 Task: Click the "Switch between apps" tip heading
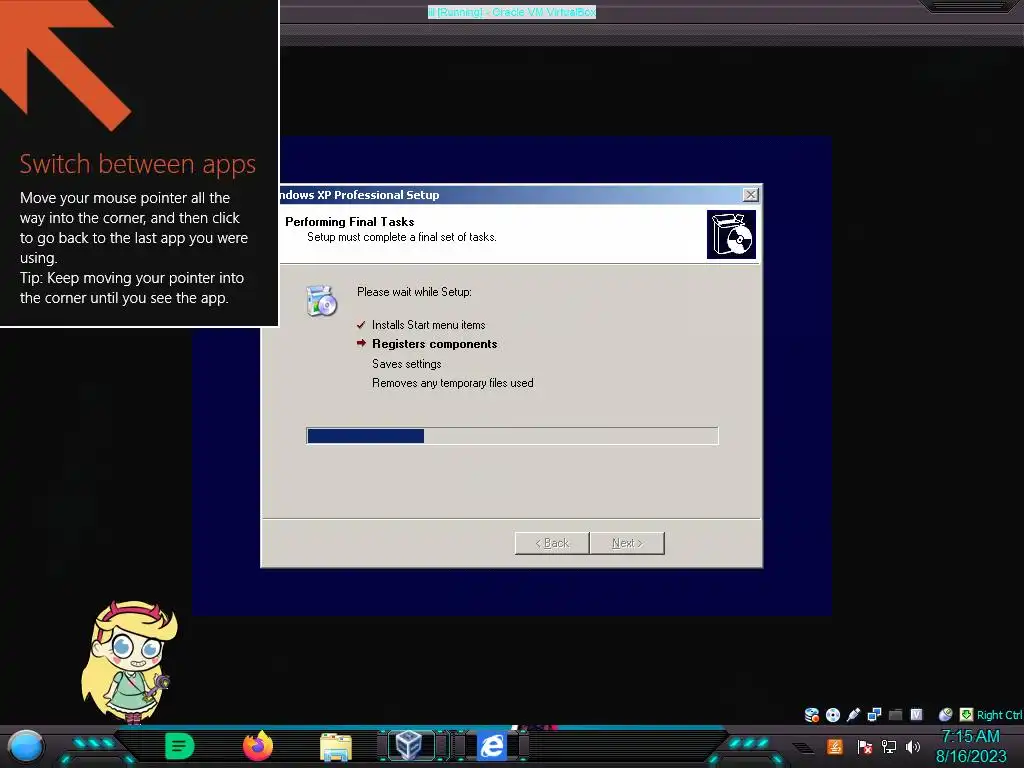137,164
